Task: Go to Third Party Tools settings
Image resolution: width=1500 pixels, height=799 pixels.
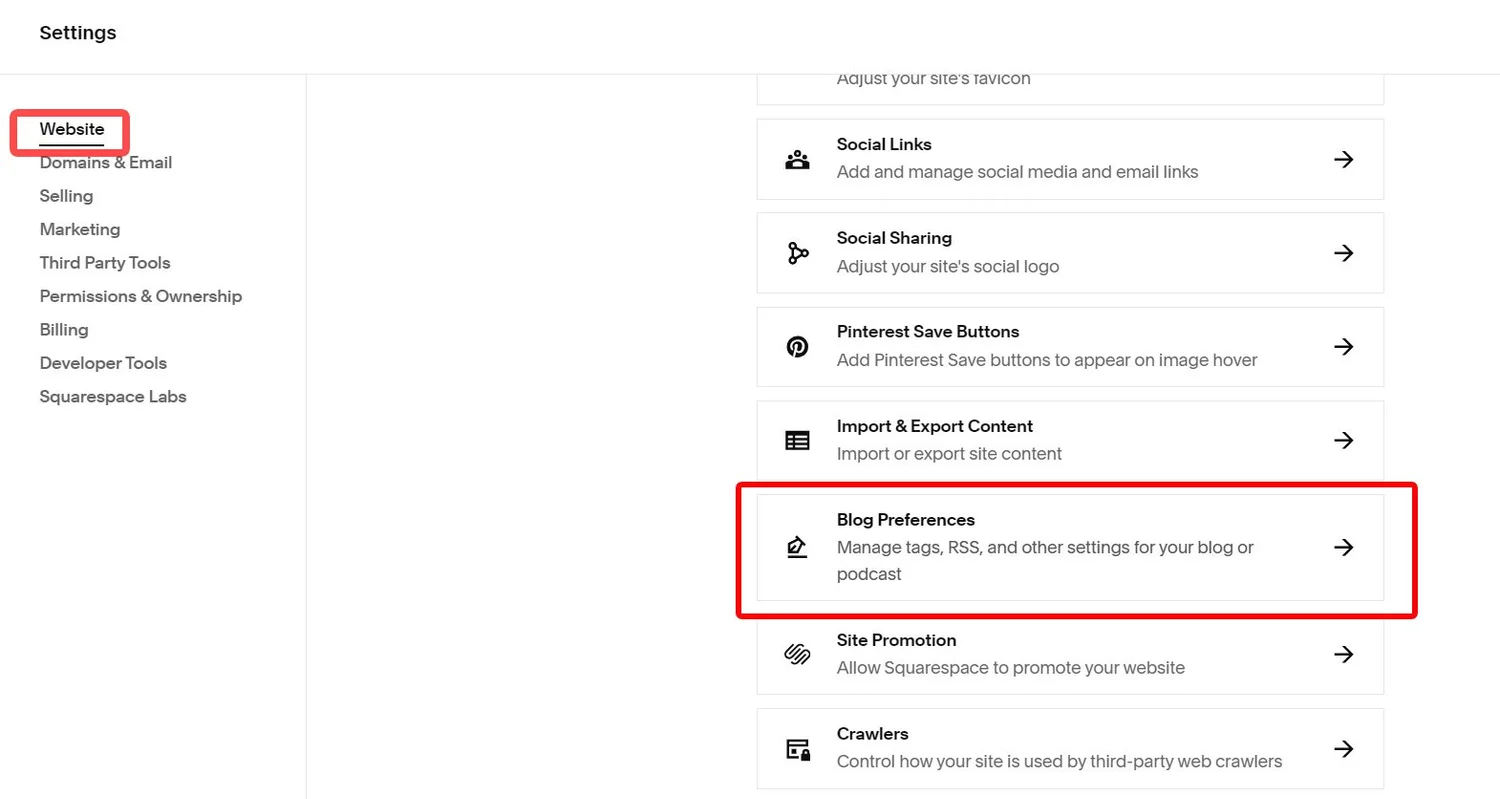Action: click(105, 262)
